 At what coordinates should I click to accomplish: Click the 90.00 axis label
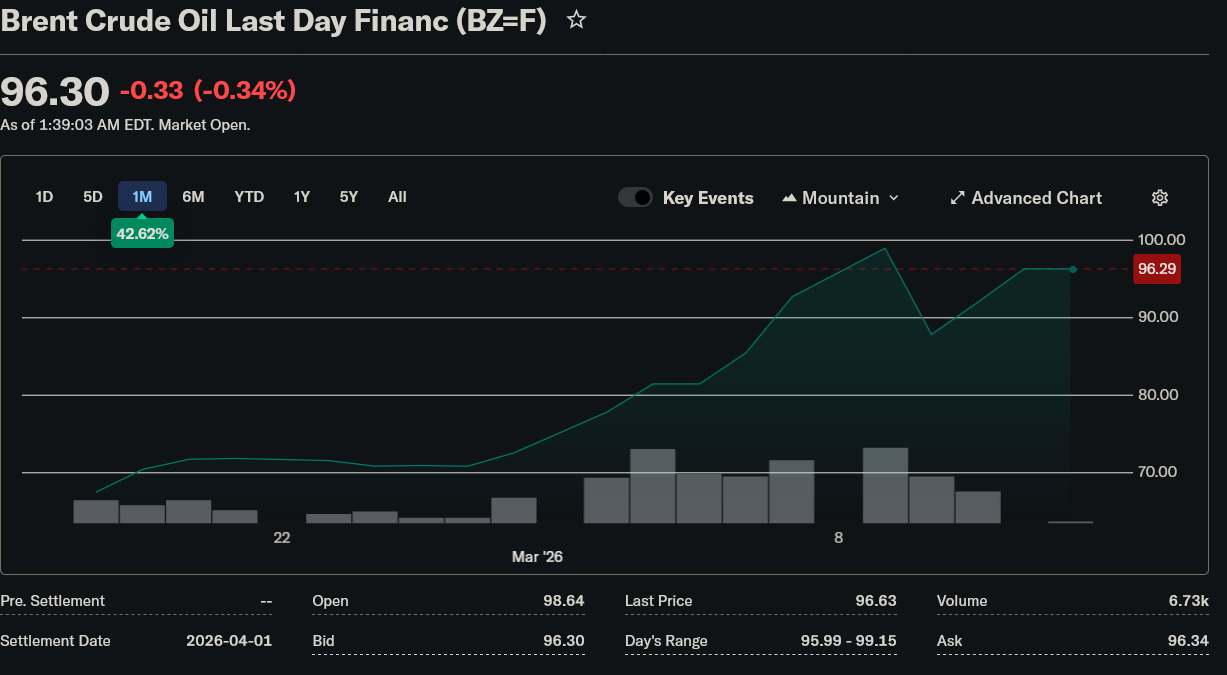click(x=1158, y=317)
